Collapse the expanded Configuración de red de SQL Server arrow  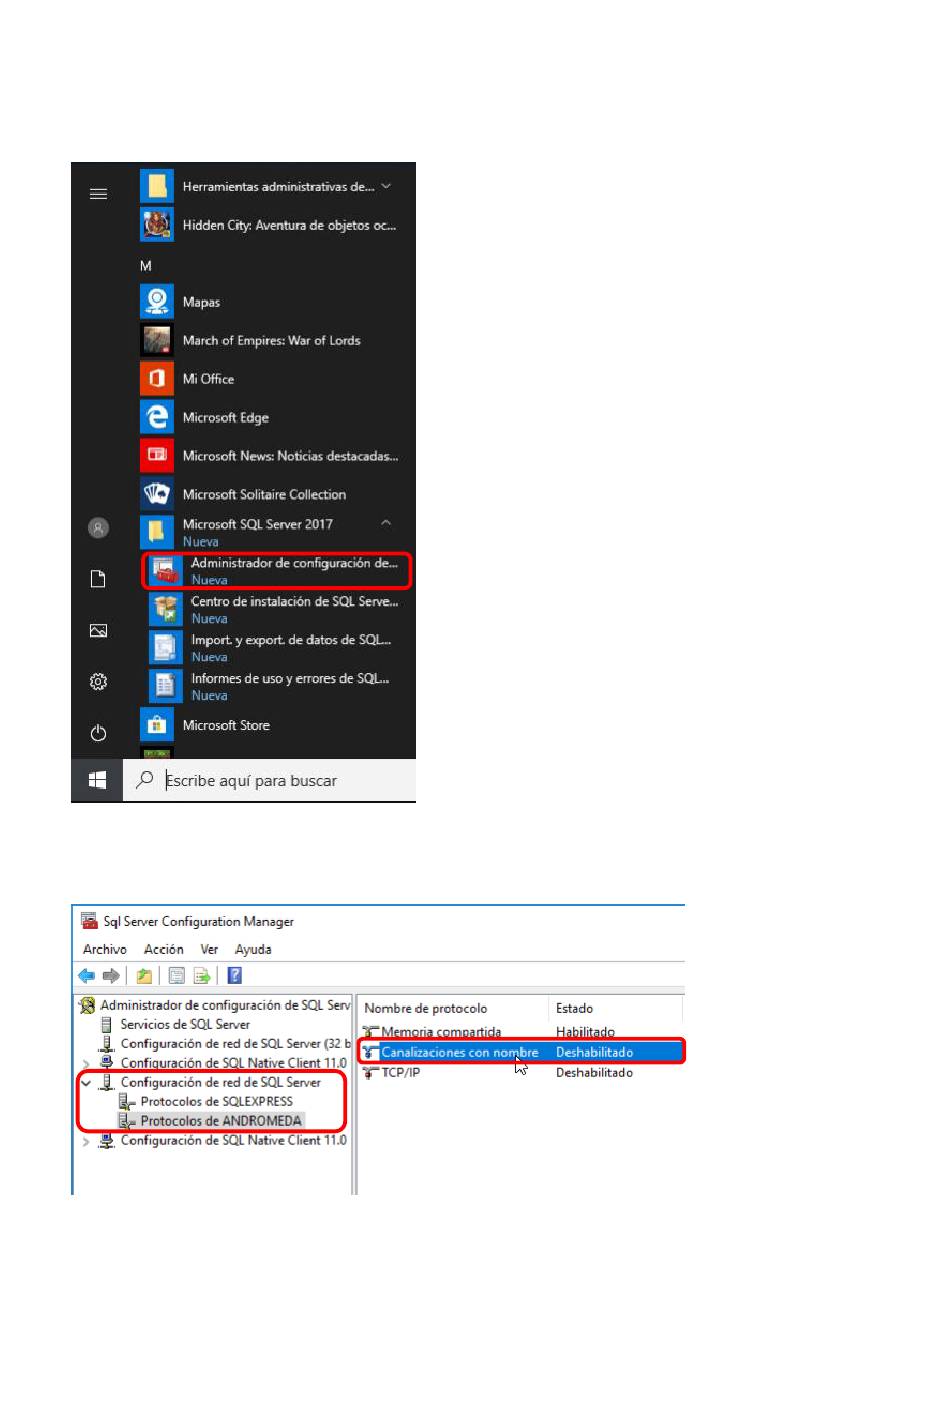86,1083
